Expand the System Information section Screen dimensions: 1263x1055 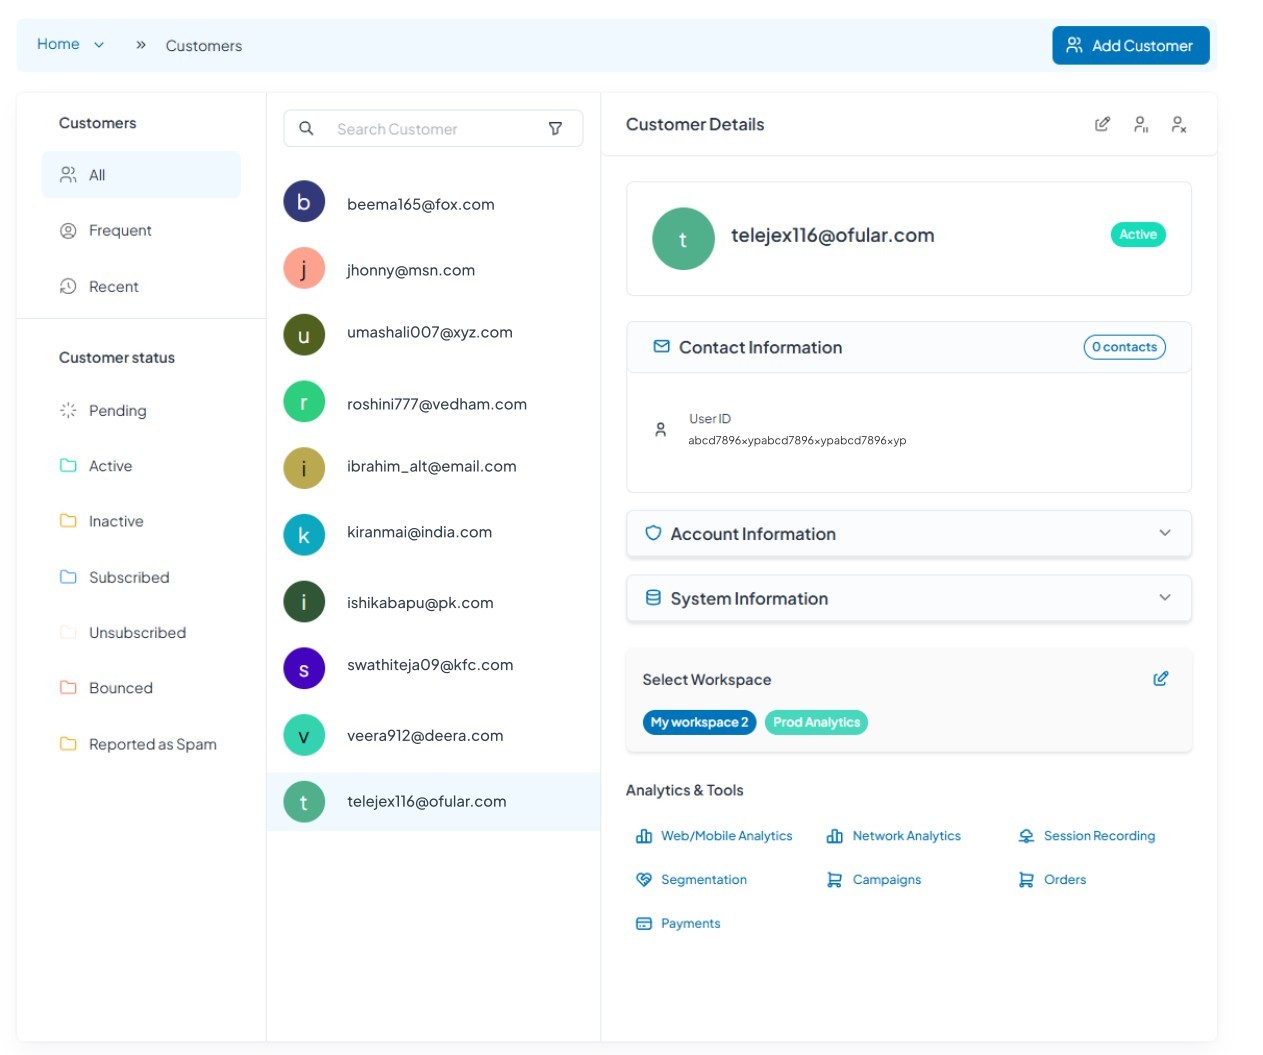point(908,598)
